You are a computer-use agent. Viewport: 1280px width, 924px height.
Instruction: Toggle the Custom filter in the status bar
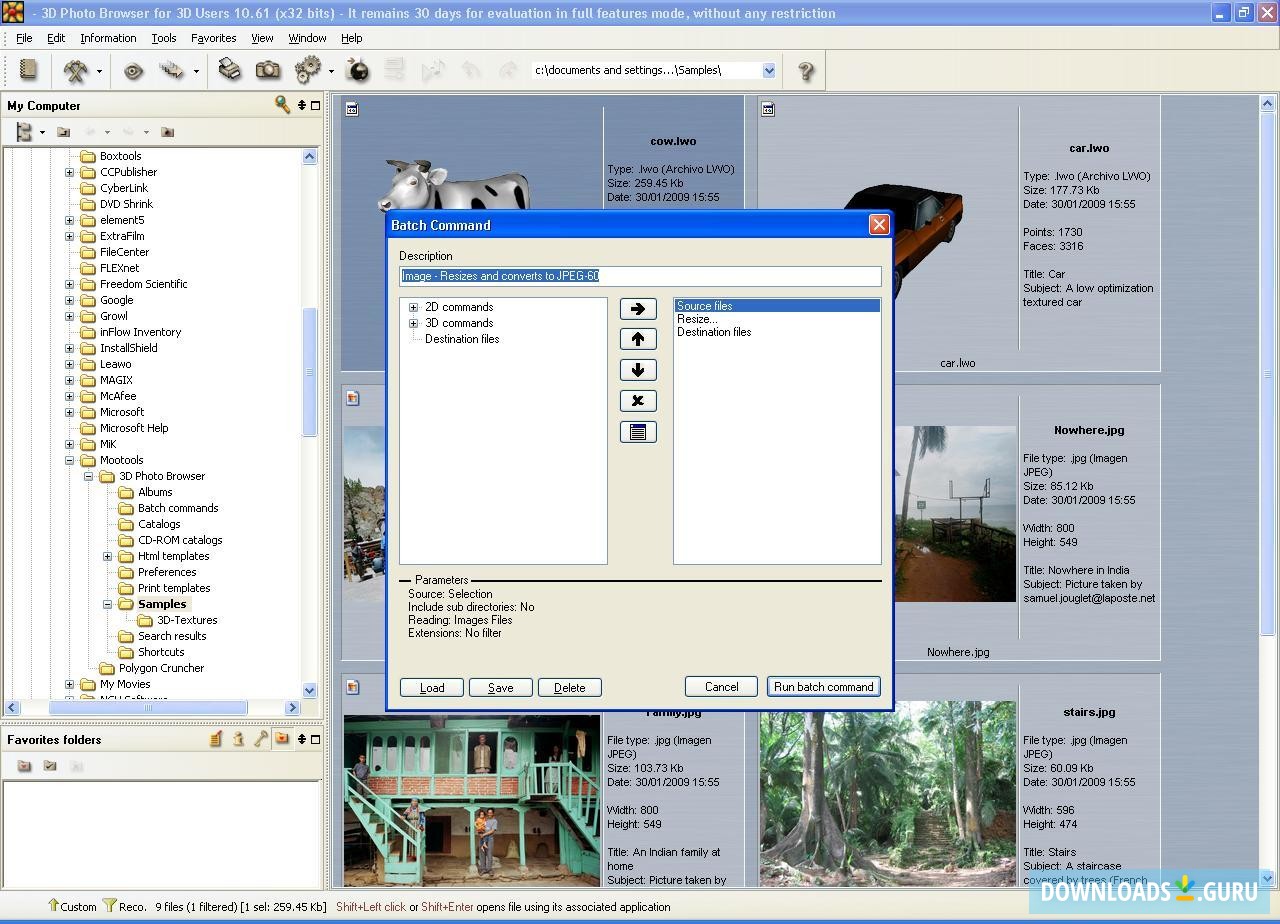72,907
